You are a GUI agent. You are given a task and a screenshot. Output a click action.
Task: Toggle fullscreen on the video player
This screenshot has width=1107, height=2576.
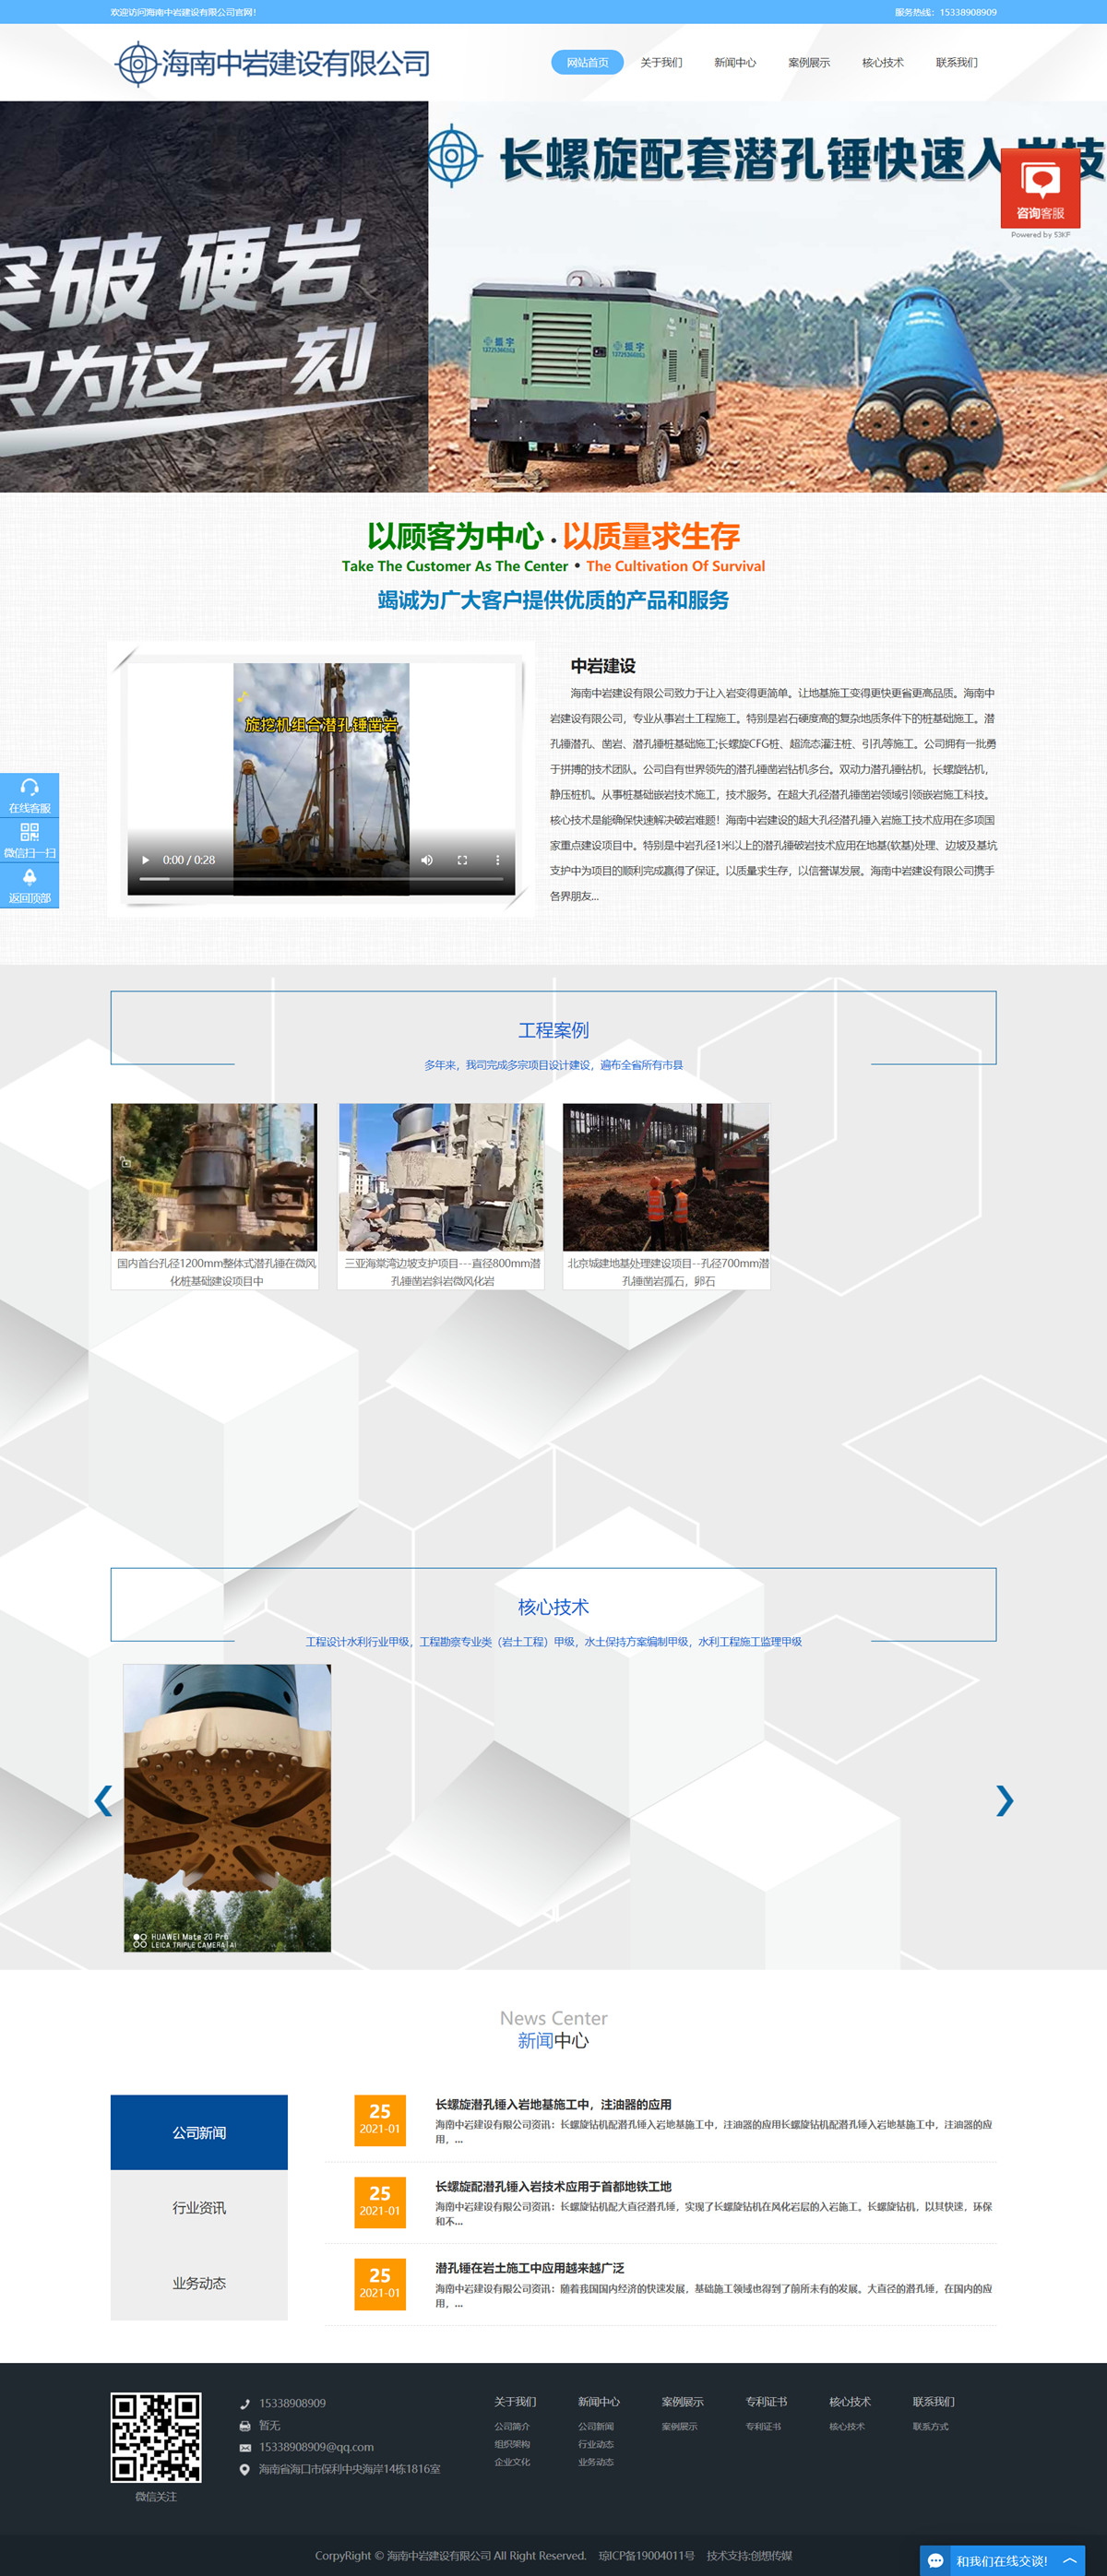[x=462, y=860]
